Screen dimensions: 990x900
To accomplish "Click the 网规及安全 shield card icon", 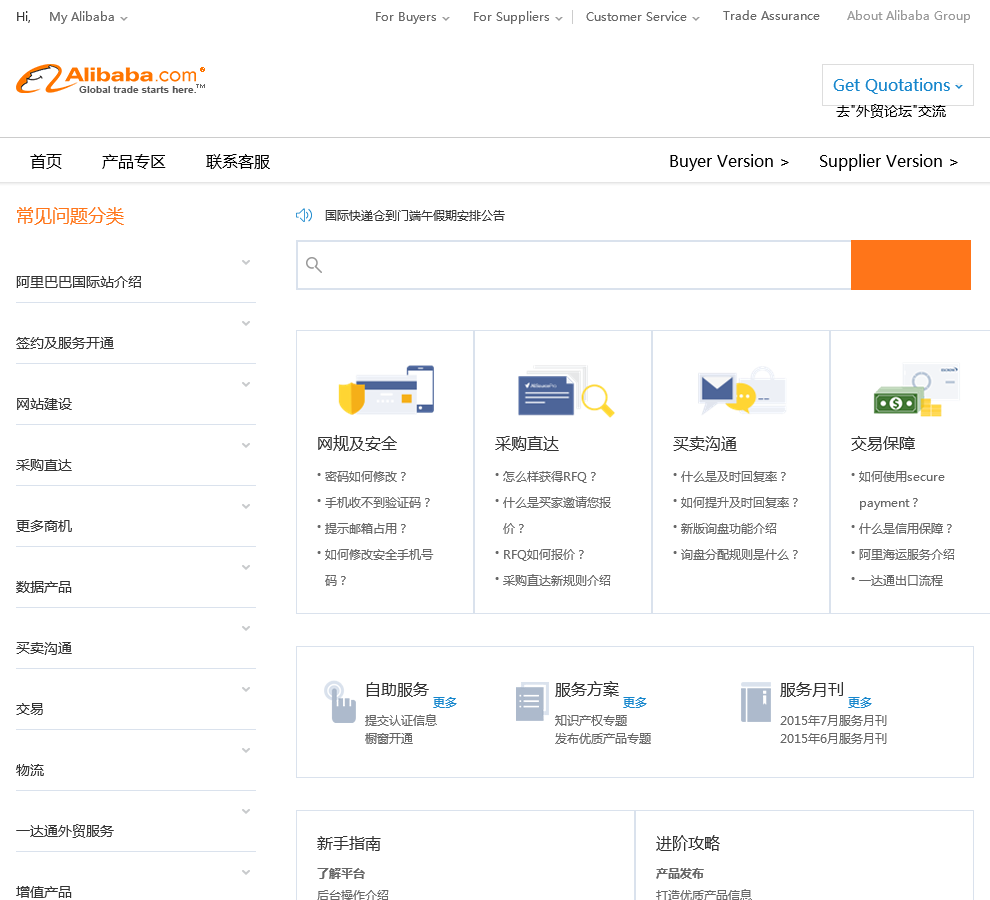I will click(386, 390).
